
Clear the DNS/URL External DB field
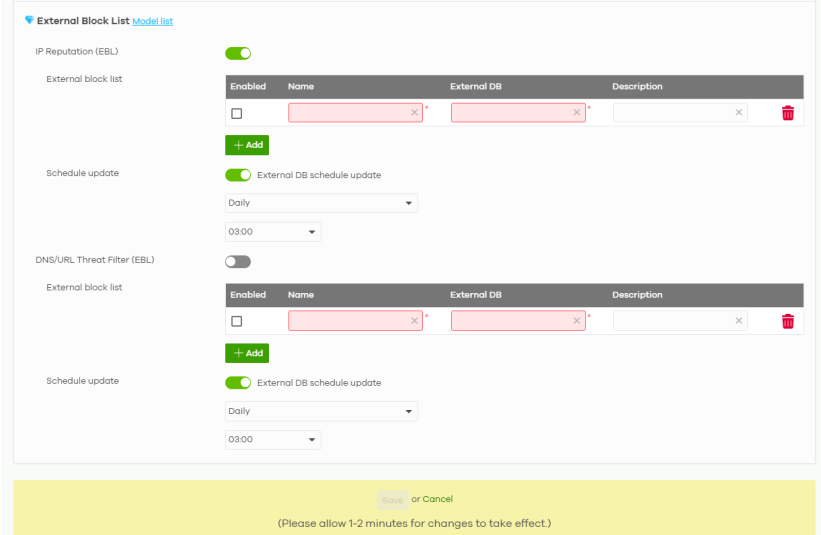coord(577,321)
